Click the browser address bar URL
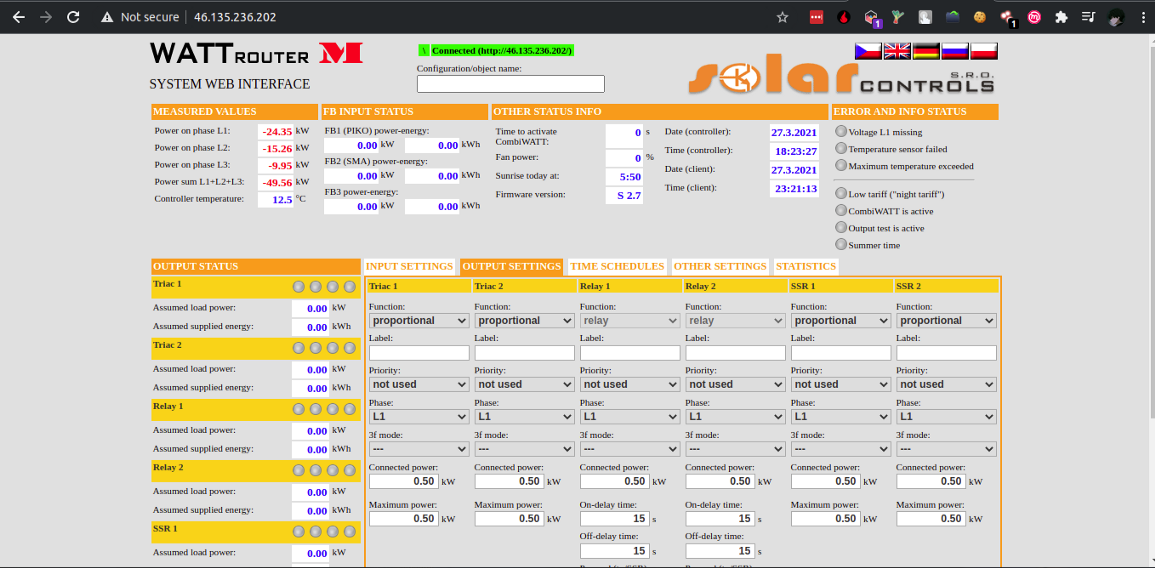The height and width of the screenshot is (568, 1155). pyautogui.click(x=235, y=17)
